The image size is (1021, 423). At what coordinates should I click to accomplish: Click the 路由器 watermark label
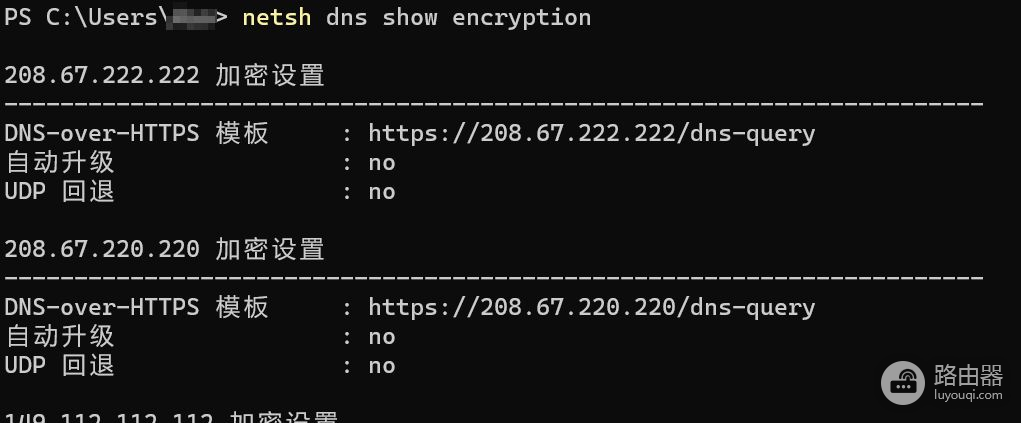(967, 375)
